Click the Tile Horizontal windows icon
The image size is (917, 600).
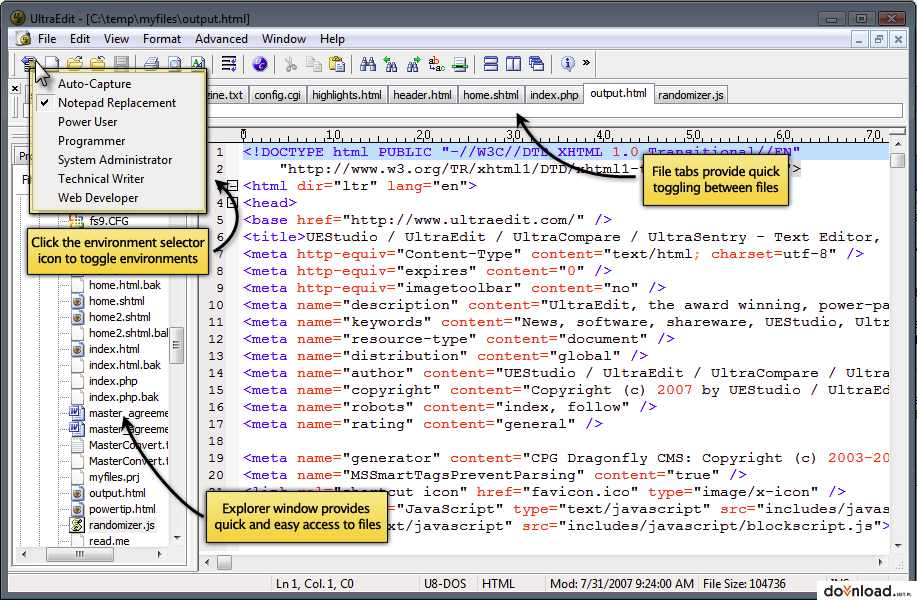[x=491, y=63]
